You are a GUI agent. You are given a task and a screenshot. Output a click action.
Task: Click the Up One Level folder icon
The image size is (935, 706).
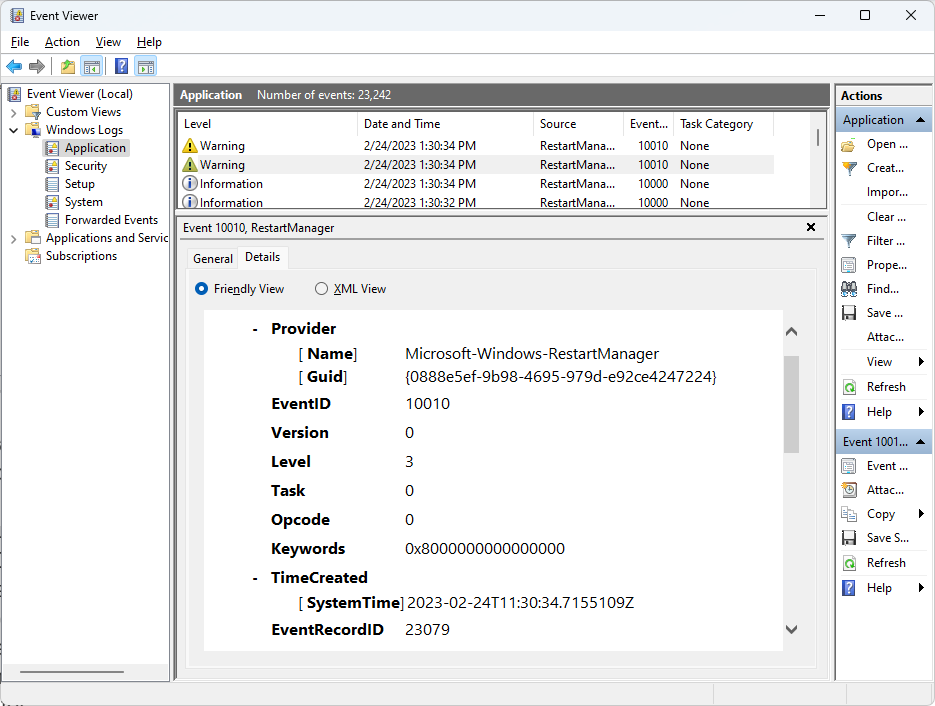pyautogui.click(x=68, y=66)
